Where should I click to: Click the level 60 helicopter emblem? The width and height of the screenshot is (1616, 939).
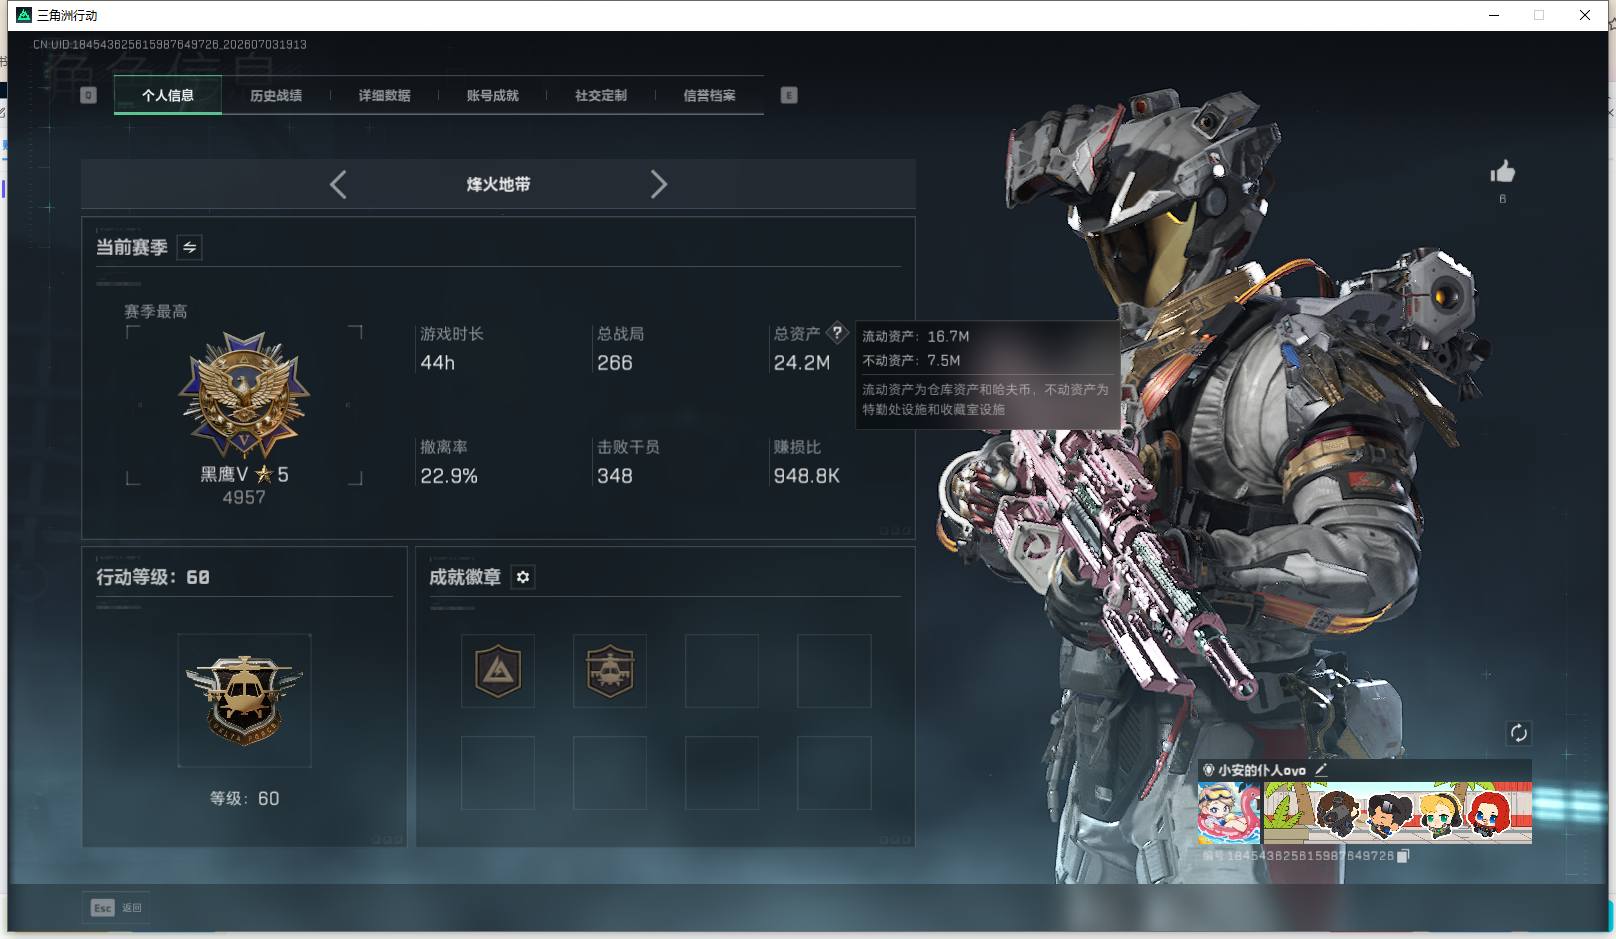pyautogui.click(x=244, y=700)
